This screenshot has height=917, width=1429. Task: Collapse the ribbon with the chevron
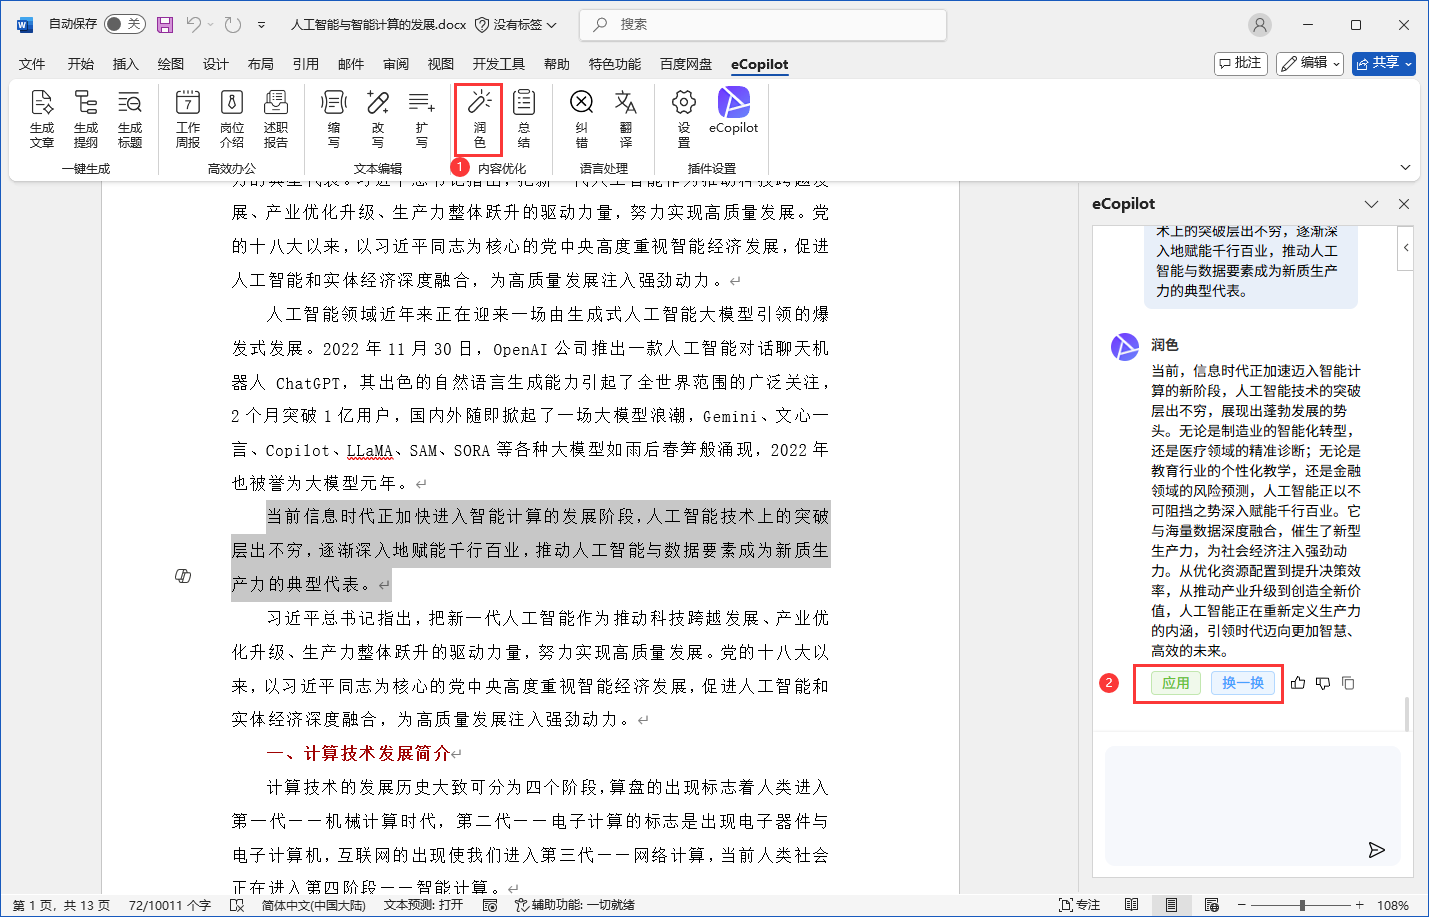(1405, 168)
